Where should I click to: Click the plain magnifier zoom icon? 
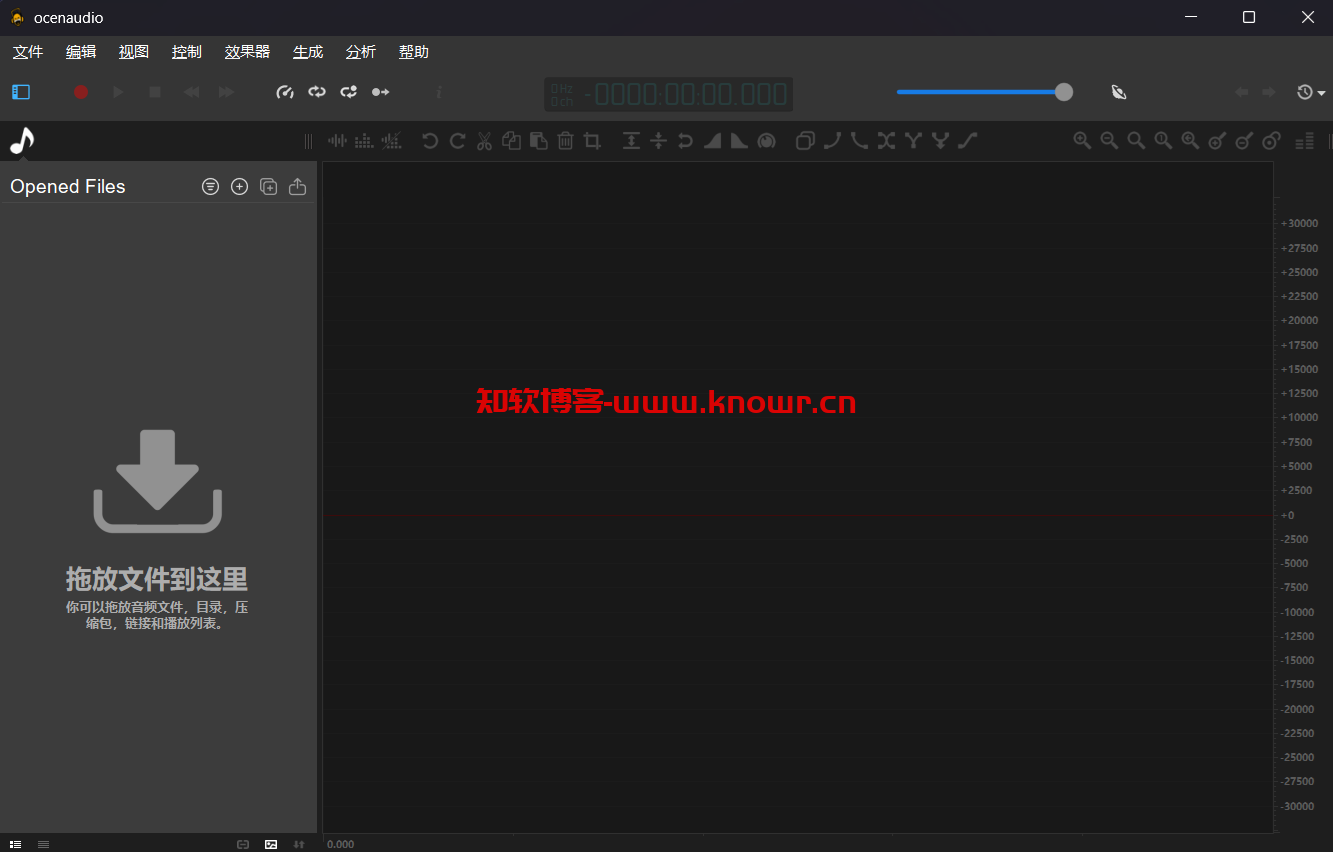tap(1136, 141)
